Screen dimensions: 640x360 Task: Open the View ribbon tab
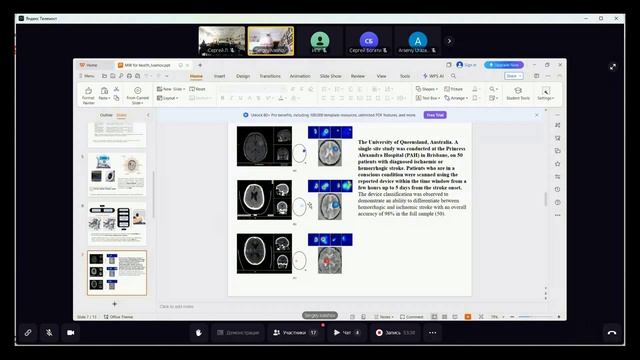point(381,76)
